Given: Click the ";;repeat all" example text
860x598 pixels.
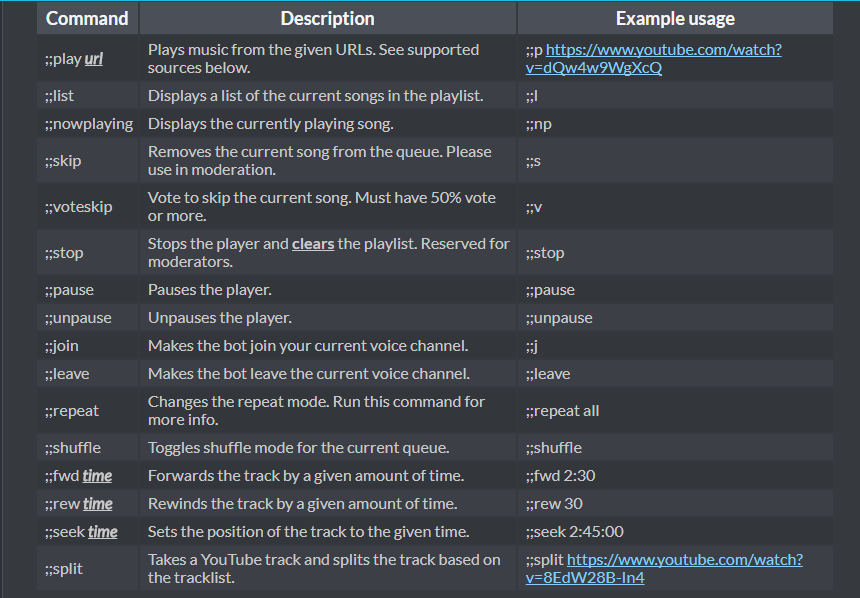Looking at the screenshot, I should coord(562,411).
